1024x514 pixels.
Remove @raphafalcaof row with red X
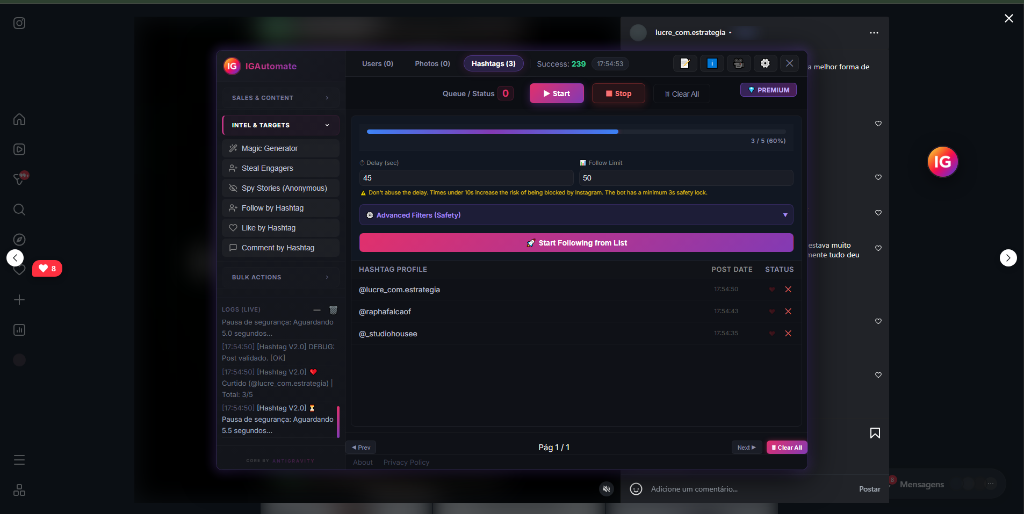click(x=788, y=312)
